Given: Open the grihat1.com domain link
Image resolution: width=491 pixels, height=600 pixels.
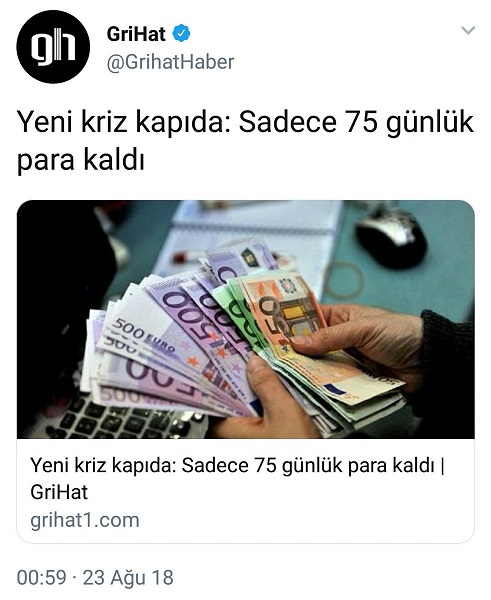Looking at the screenshot, I should tap(85, 520).
